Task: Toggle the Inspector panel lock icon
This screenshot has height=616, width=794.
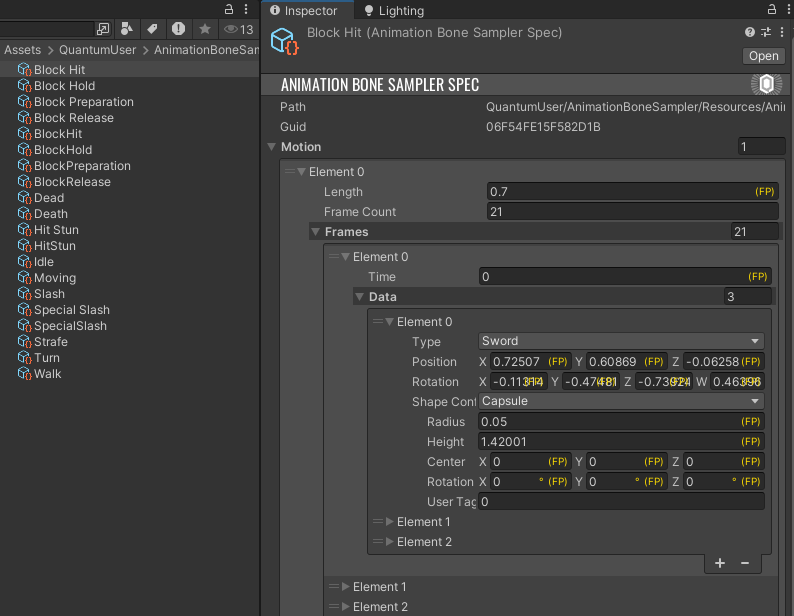Action: 771,9
